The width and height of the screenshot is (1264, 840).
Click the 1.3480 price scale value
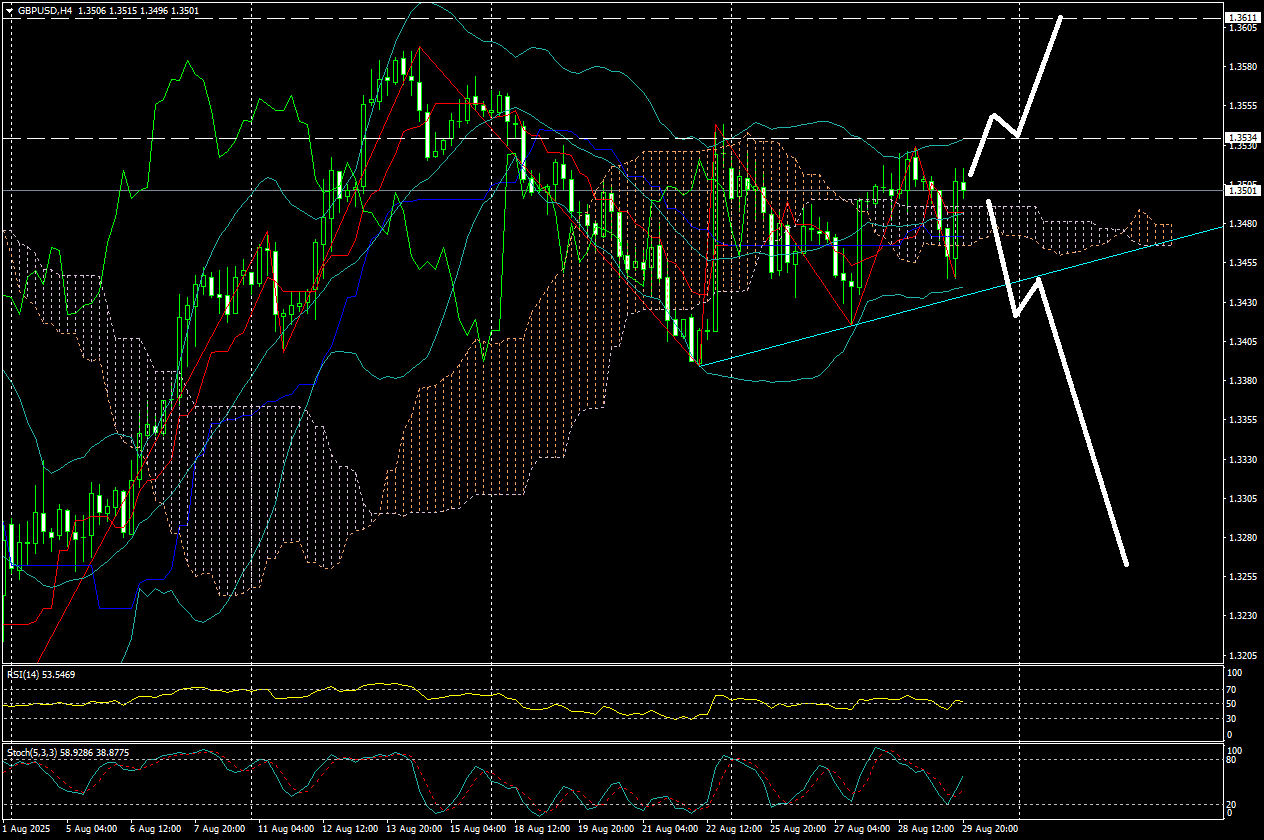tap(1243, 224)
